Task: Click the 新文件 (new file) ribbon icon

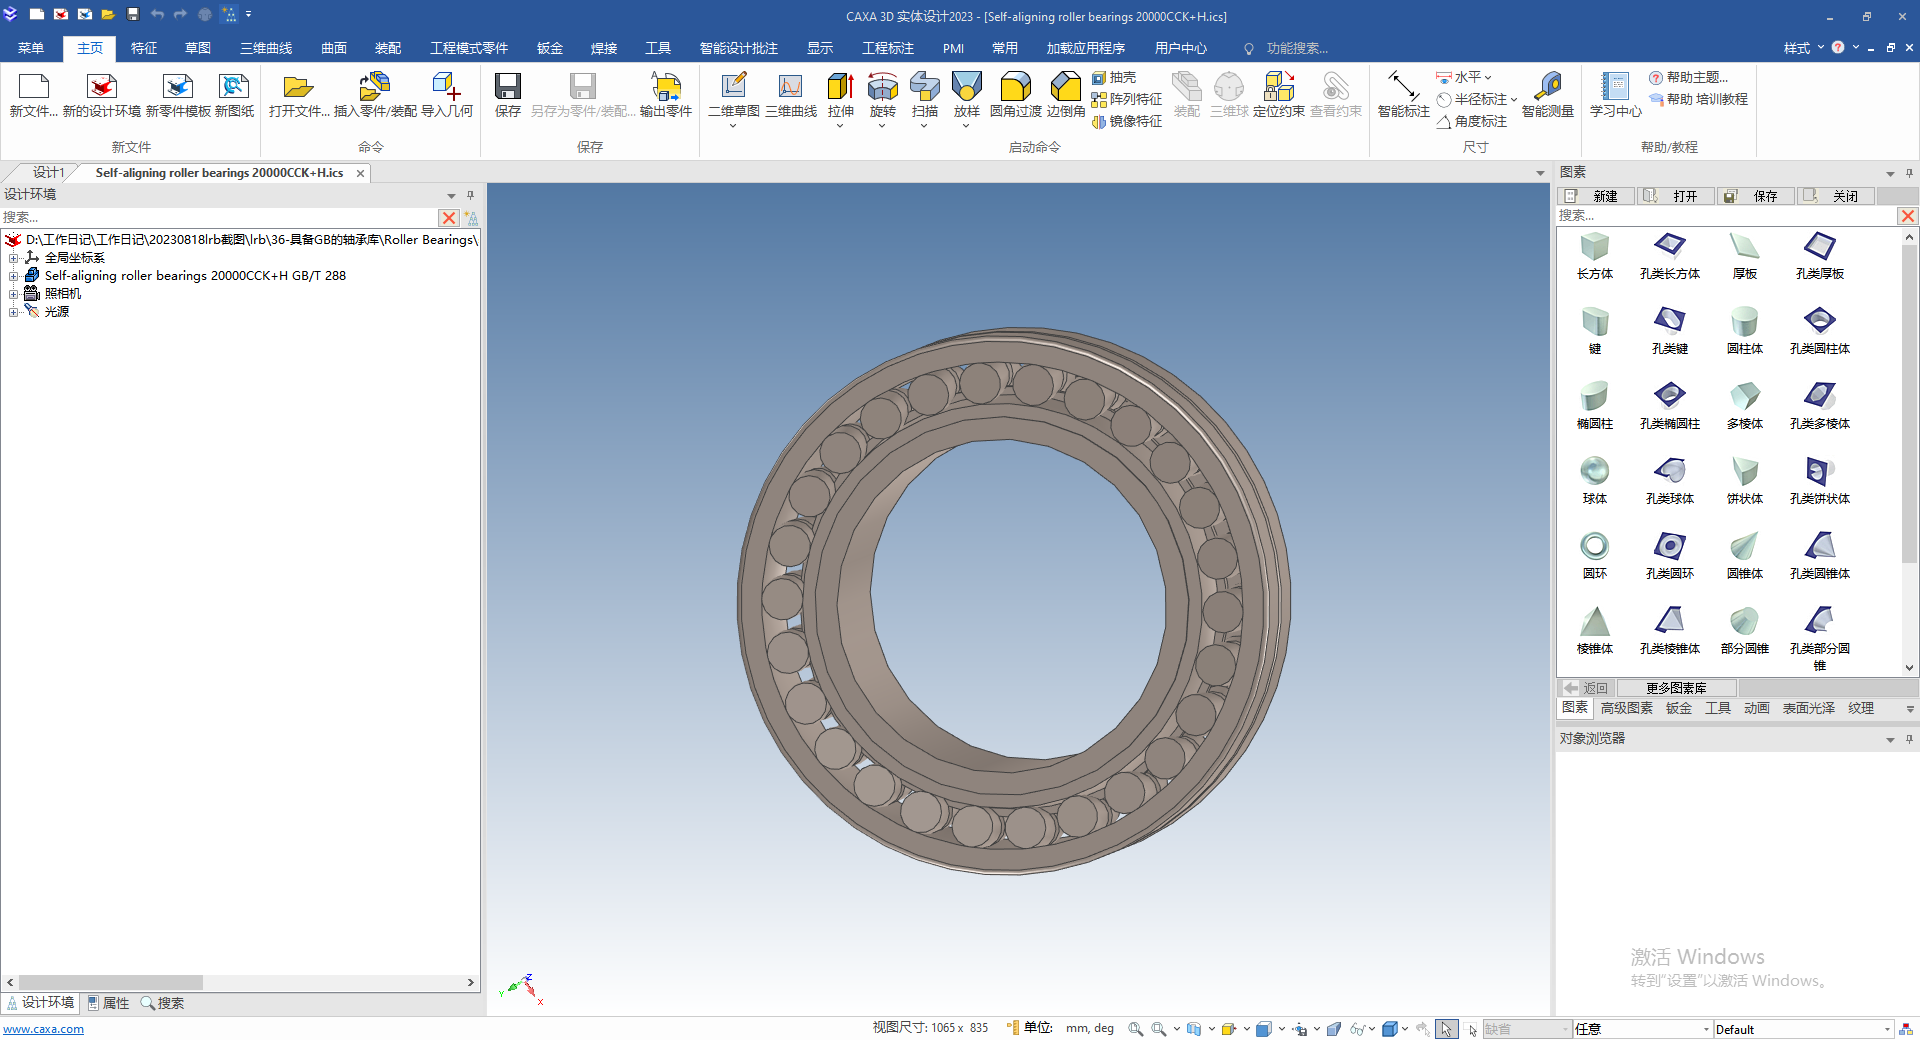Action: pos(33,95)
